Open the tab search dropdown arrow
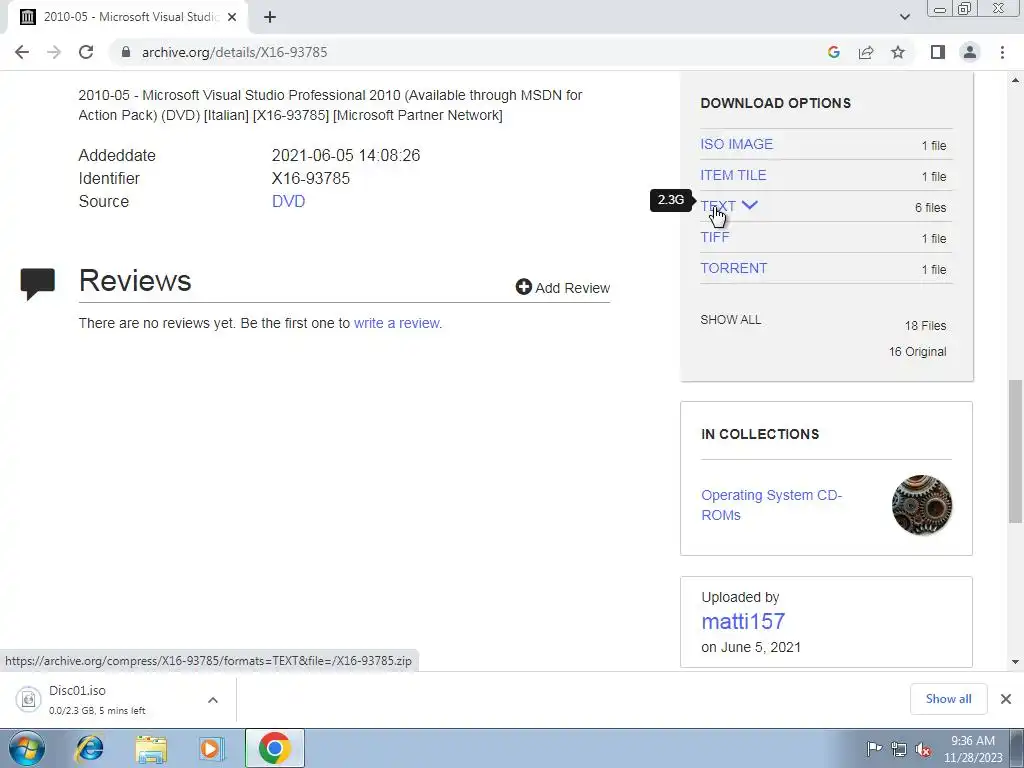This screenshot has width=1024, height=768. (x=904, y=17)
